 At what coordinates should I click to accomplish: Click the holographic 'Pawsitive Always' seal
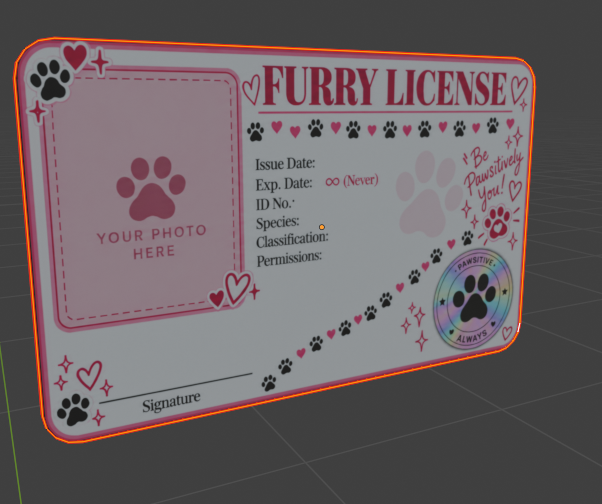click(473, 299)
